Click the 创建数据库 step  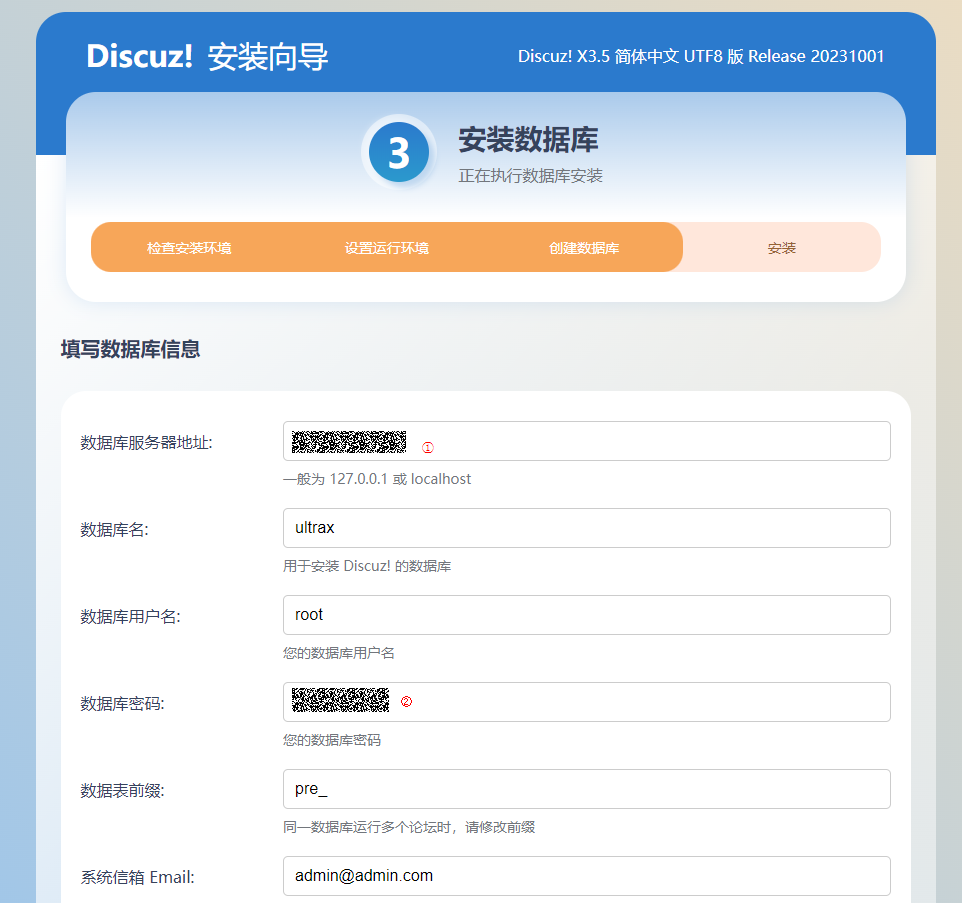pos(584,248)
